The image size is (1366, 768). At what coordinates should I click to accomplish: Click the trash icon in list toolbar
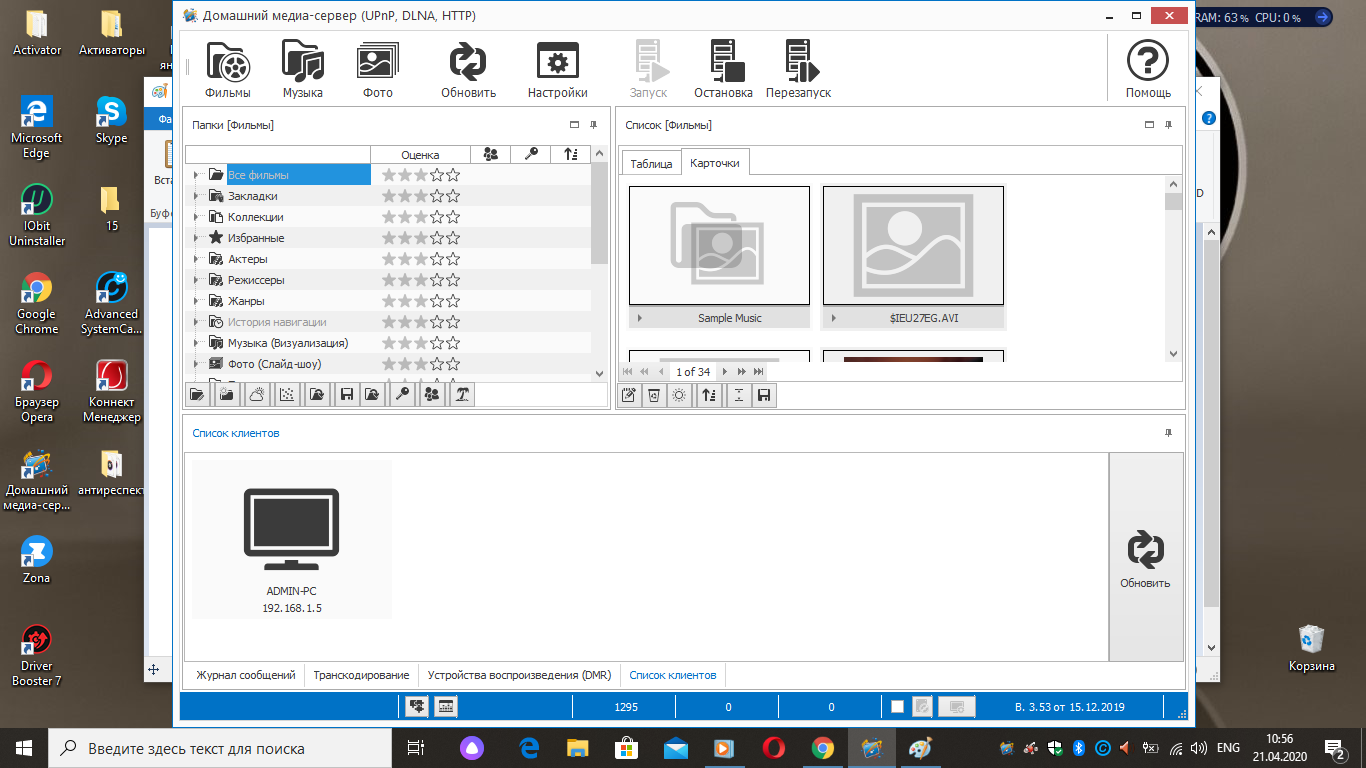coord(653,396)
